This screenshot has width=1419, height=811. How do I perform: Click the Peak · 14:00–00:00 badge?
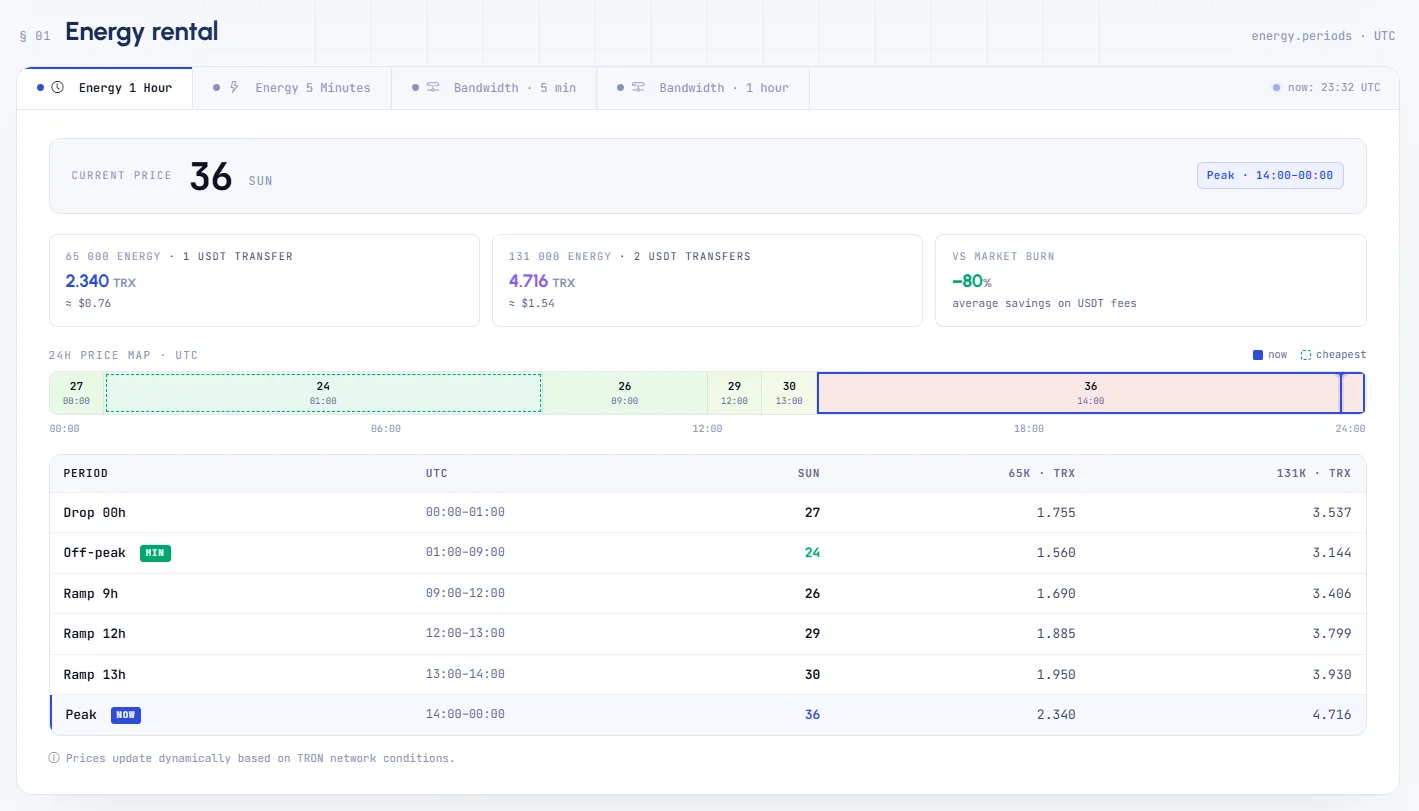click(1270, 175)
